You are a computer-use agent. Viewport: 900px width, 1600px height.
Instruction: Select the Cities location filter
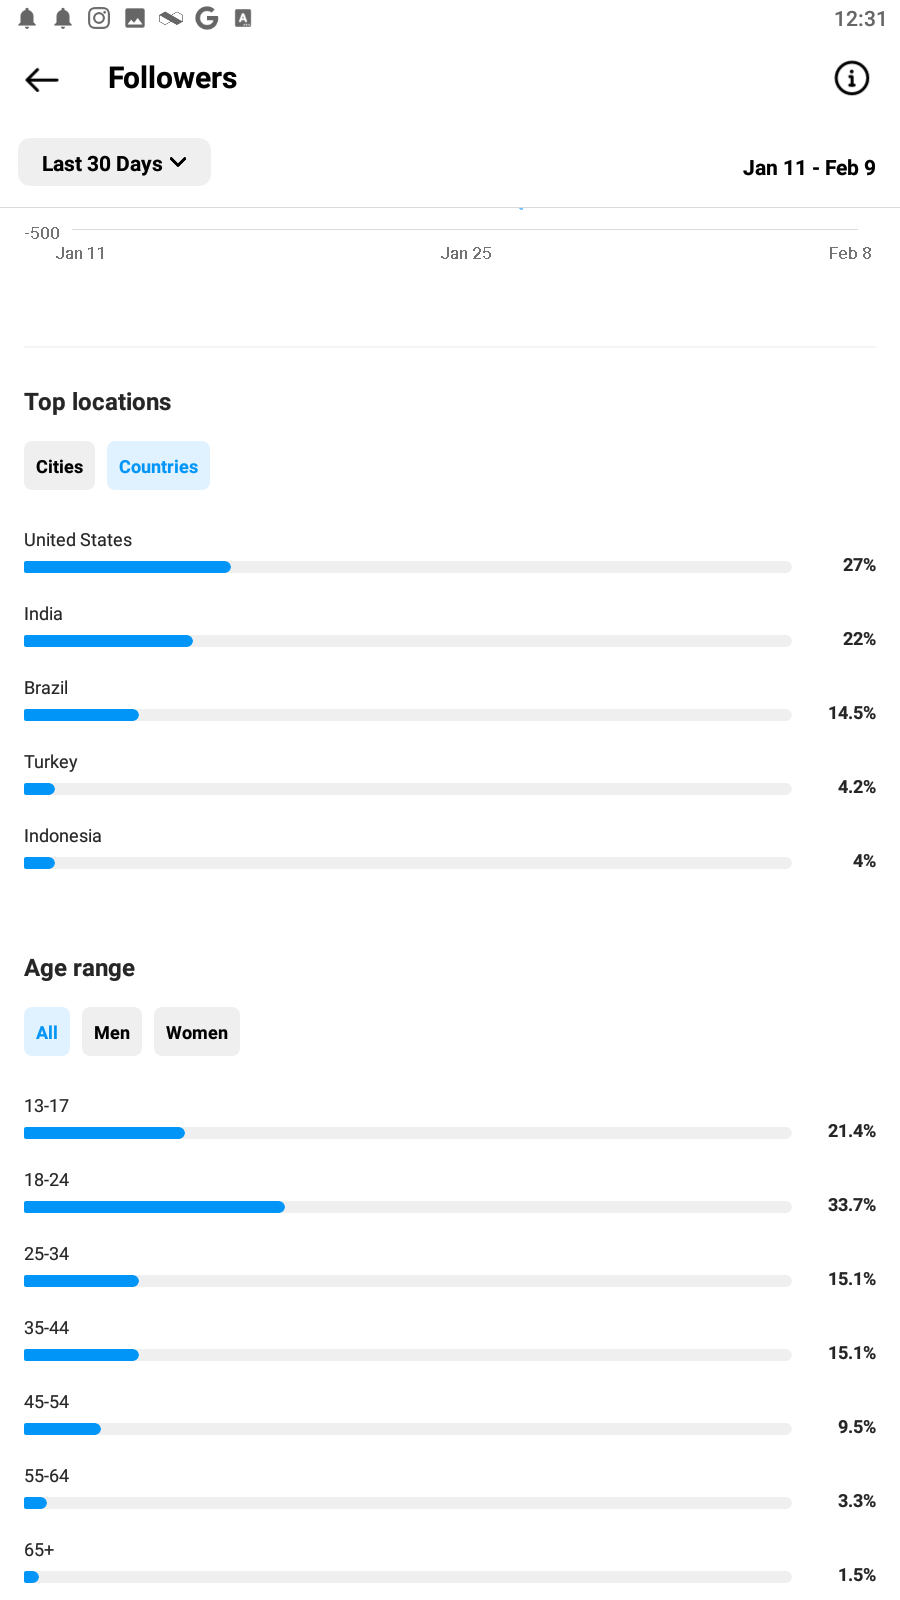coord(59,466)
